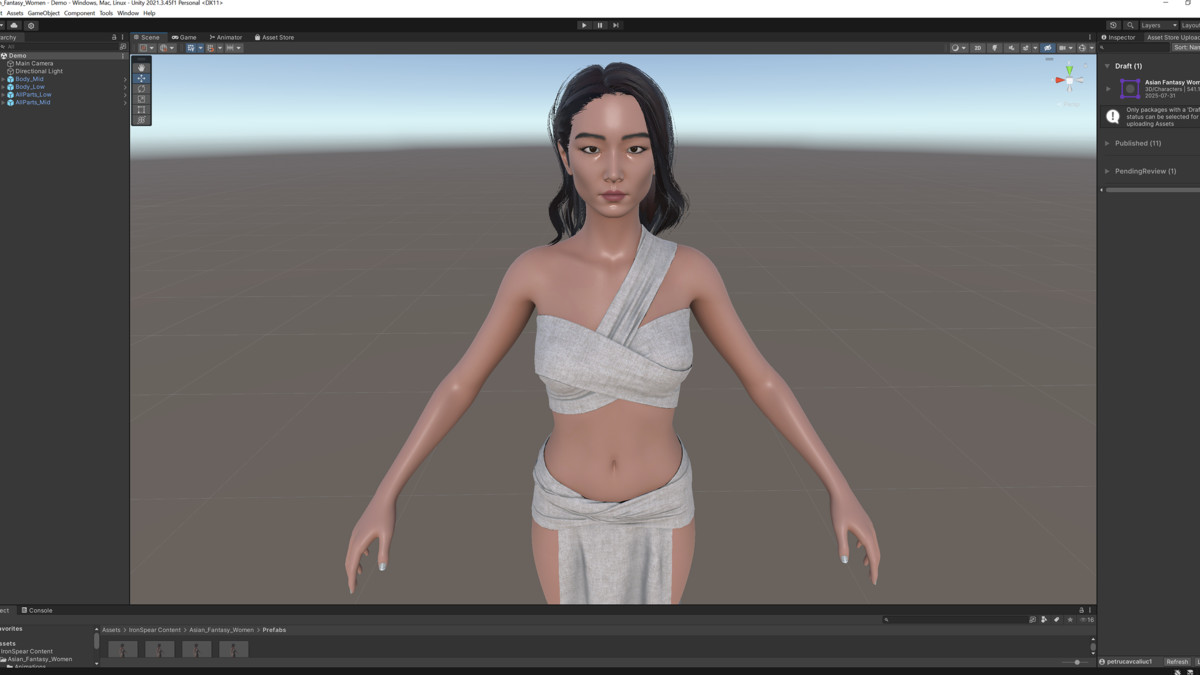Step forward one frame

[x=616, y=25]
